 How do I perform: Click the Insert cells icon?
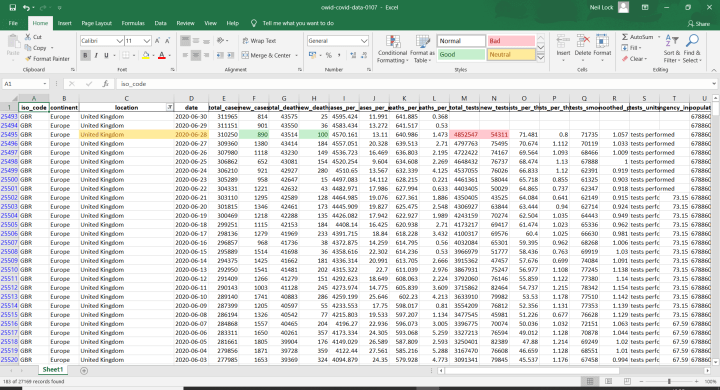[563, 42]
